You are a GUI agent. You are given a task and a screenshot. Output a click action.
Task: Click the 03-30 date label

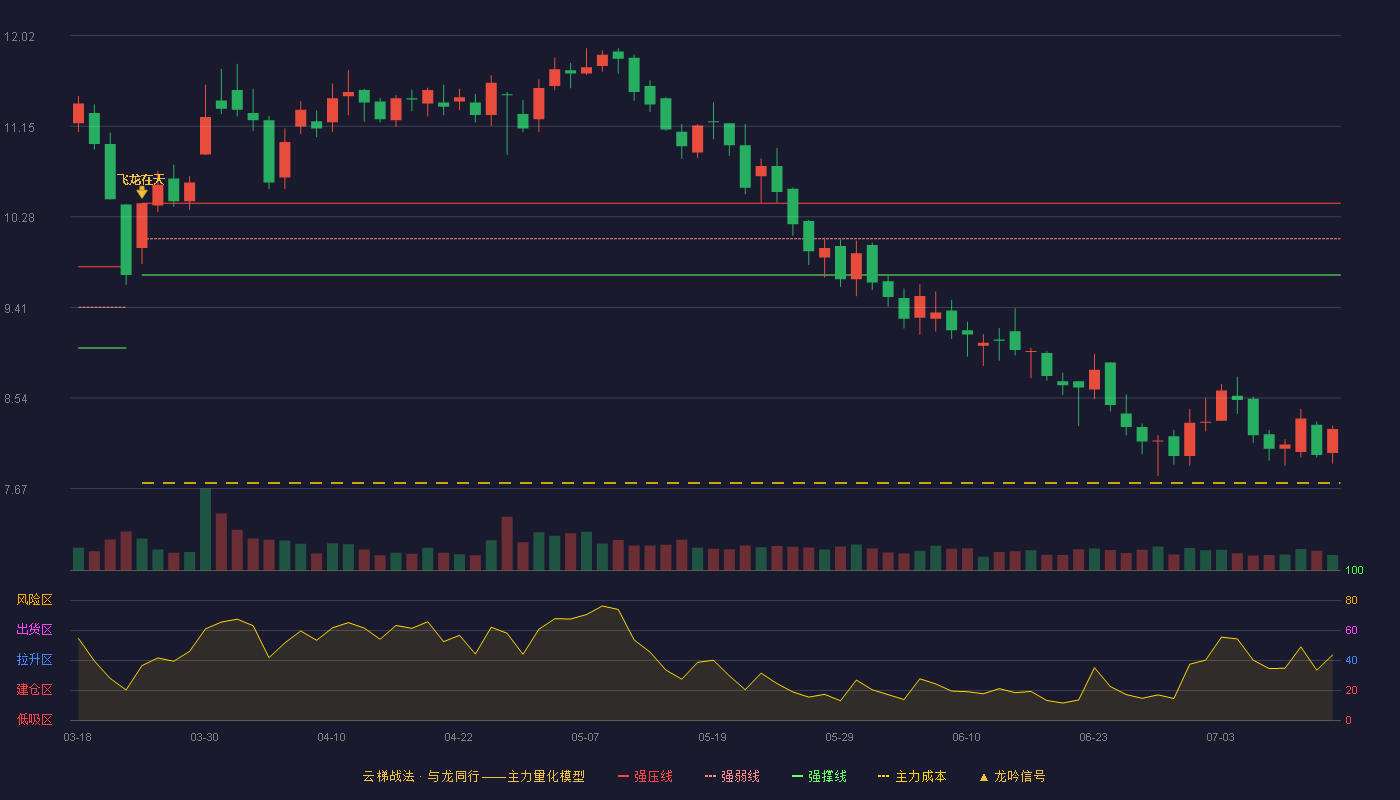204,737
